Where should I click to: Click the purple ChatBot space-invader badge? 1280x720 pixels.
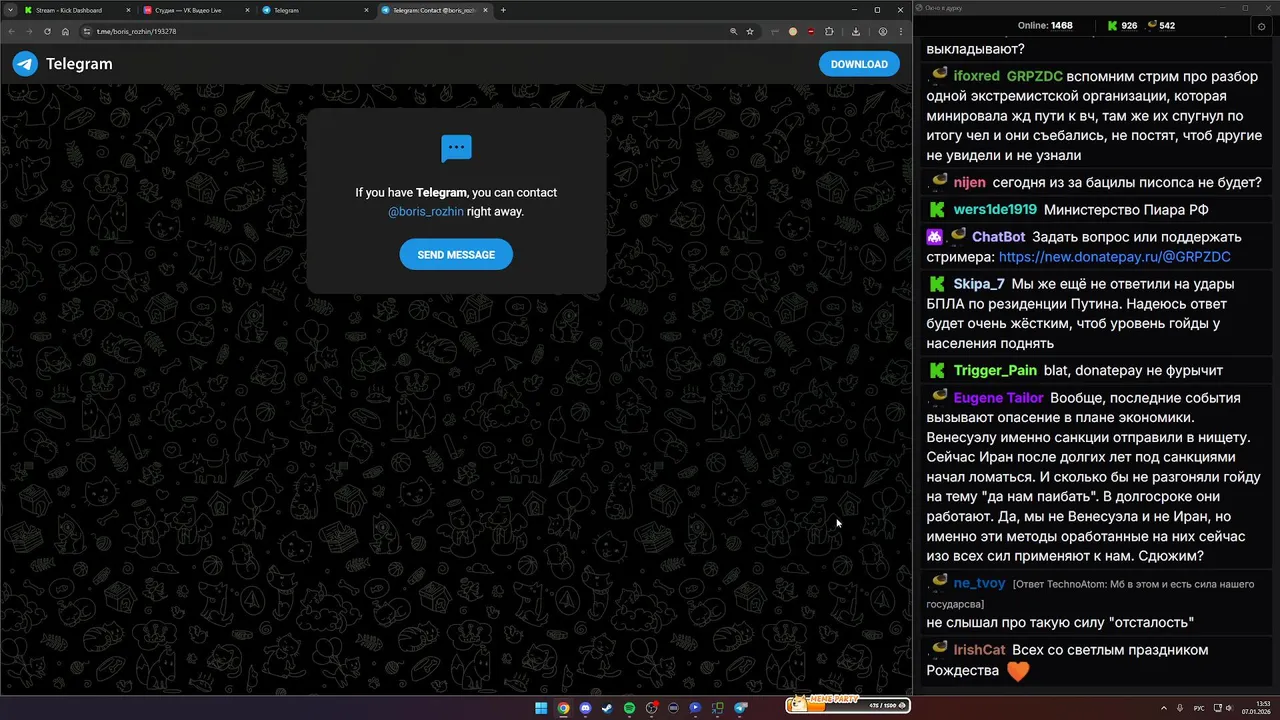pyautogui.click(x=934, y=237)
